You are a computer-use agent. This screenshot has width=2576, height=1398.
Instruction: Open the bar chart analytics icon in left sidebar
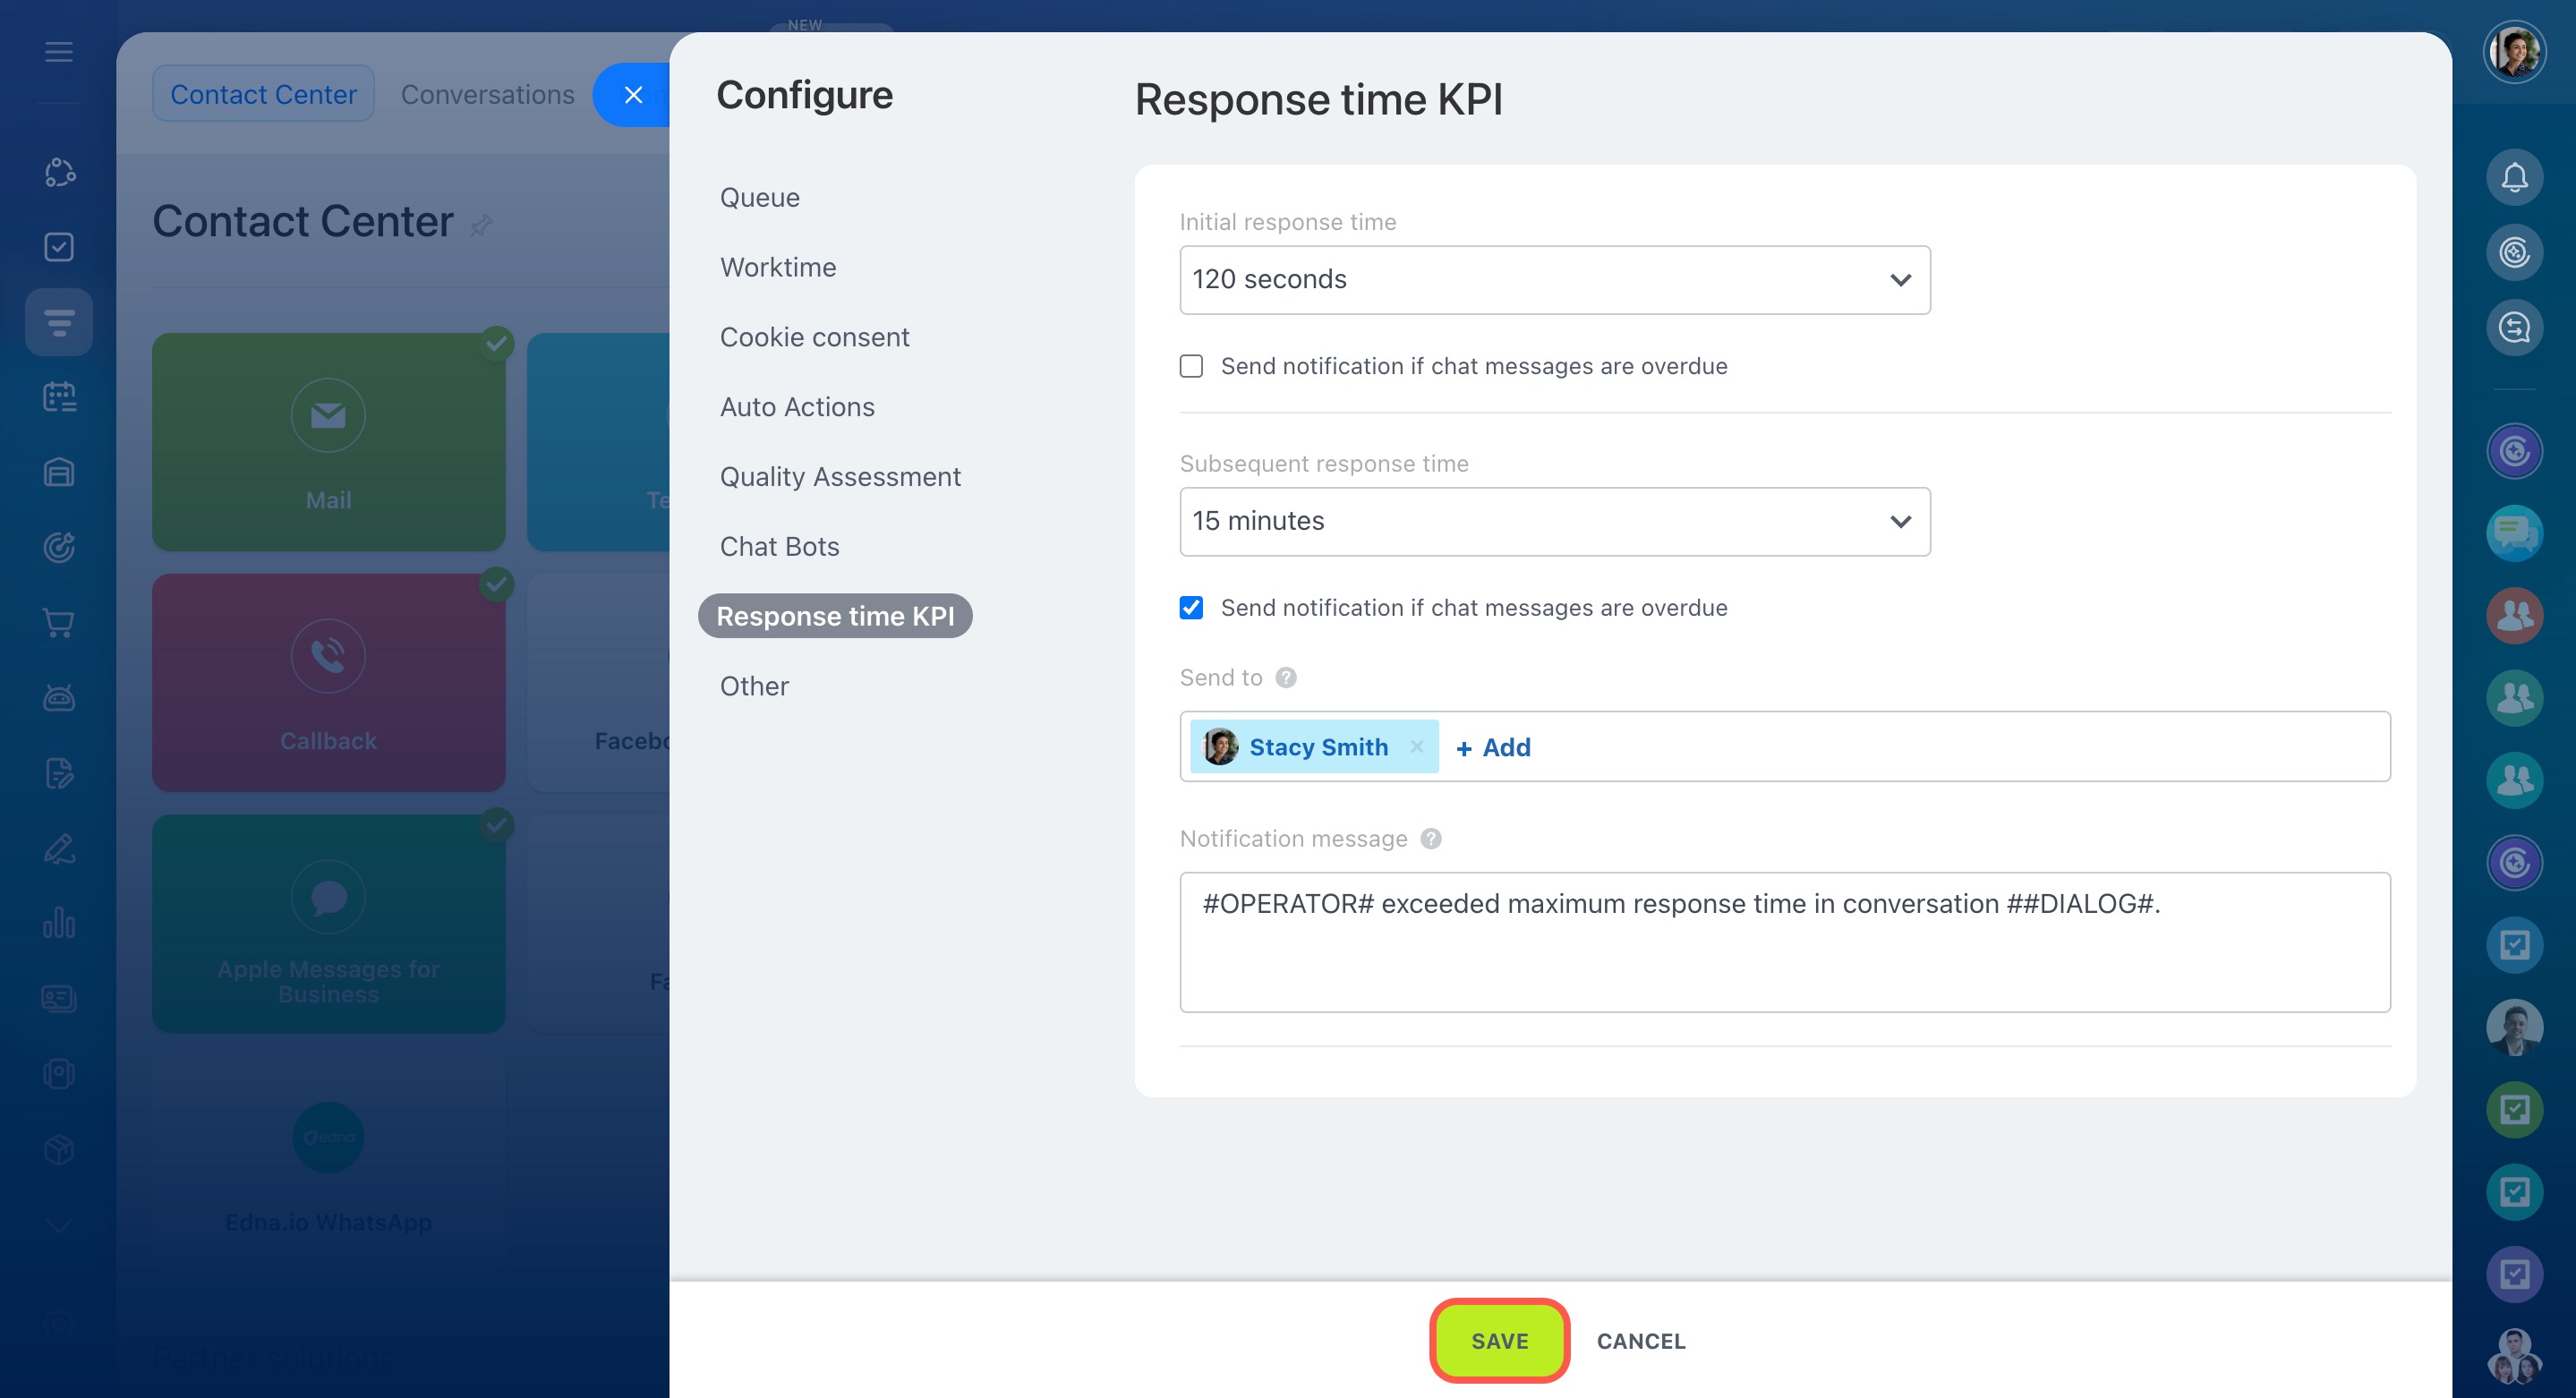click(x=59, y=922)
